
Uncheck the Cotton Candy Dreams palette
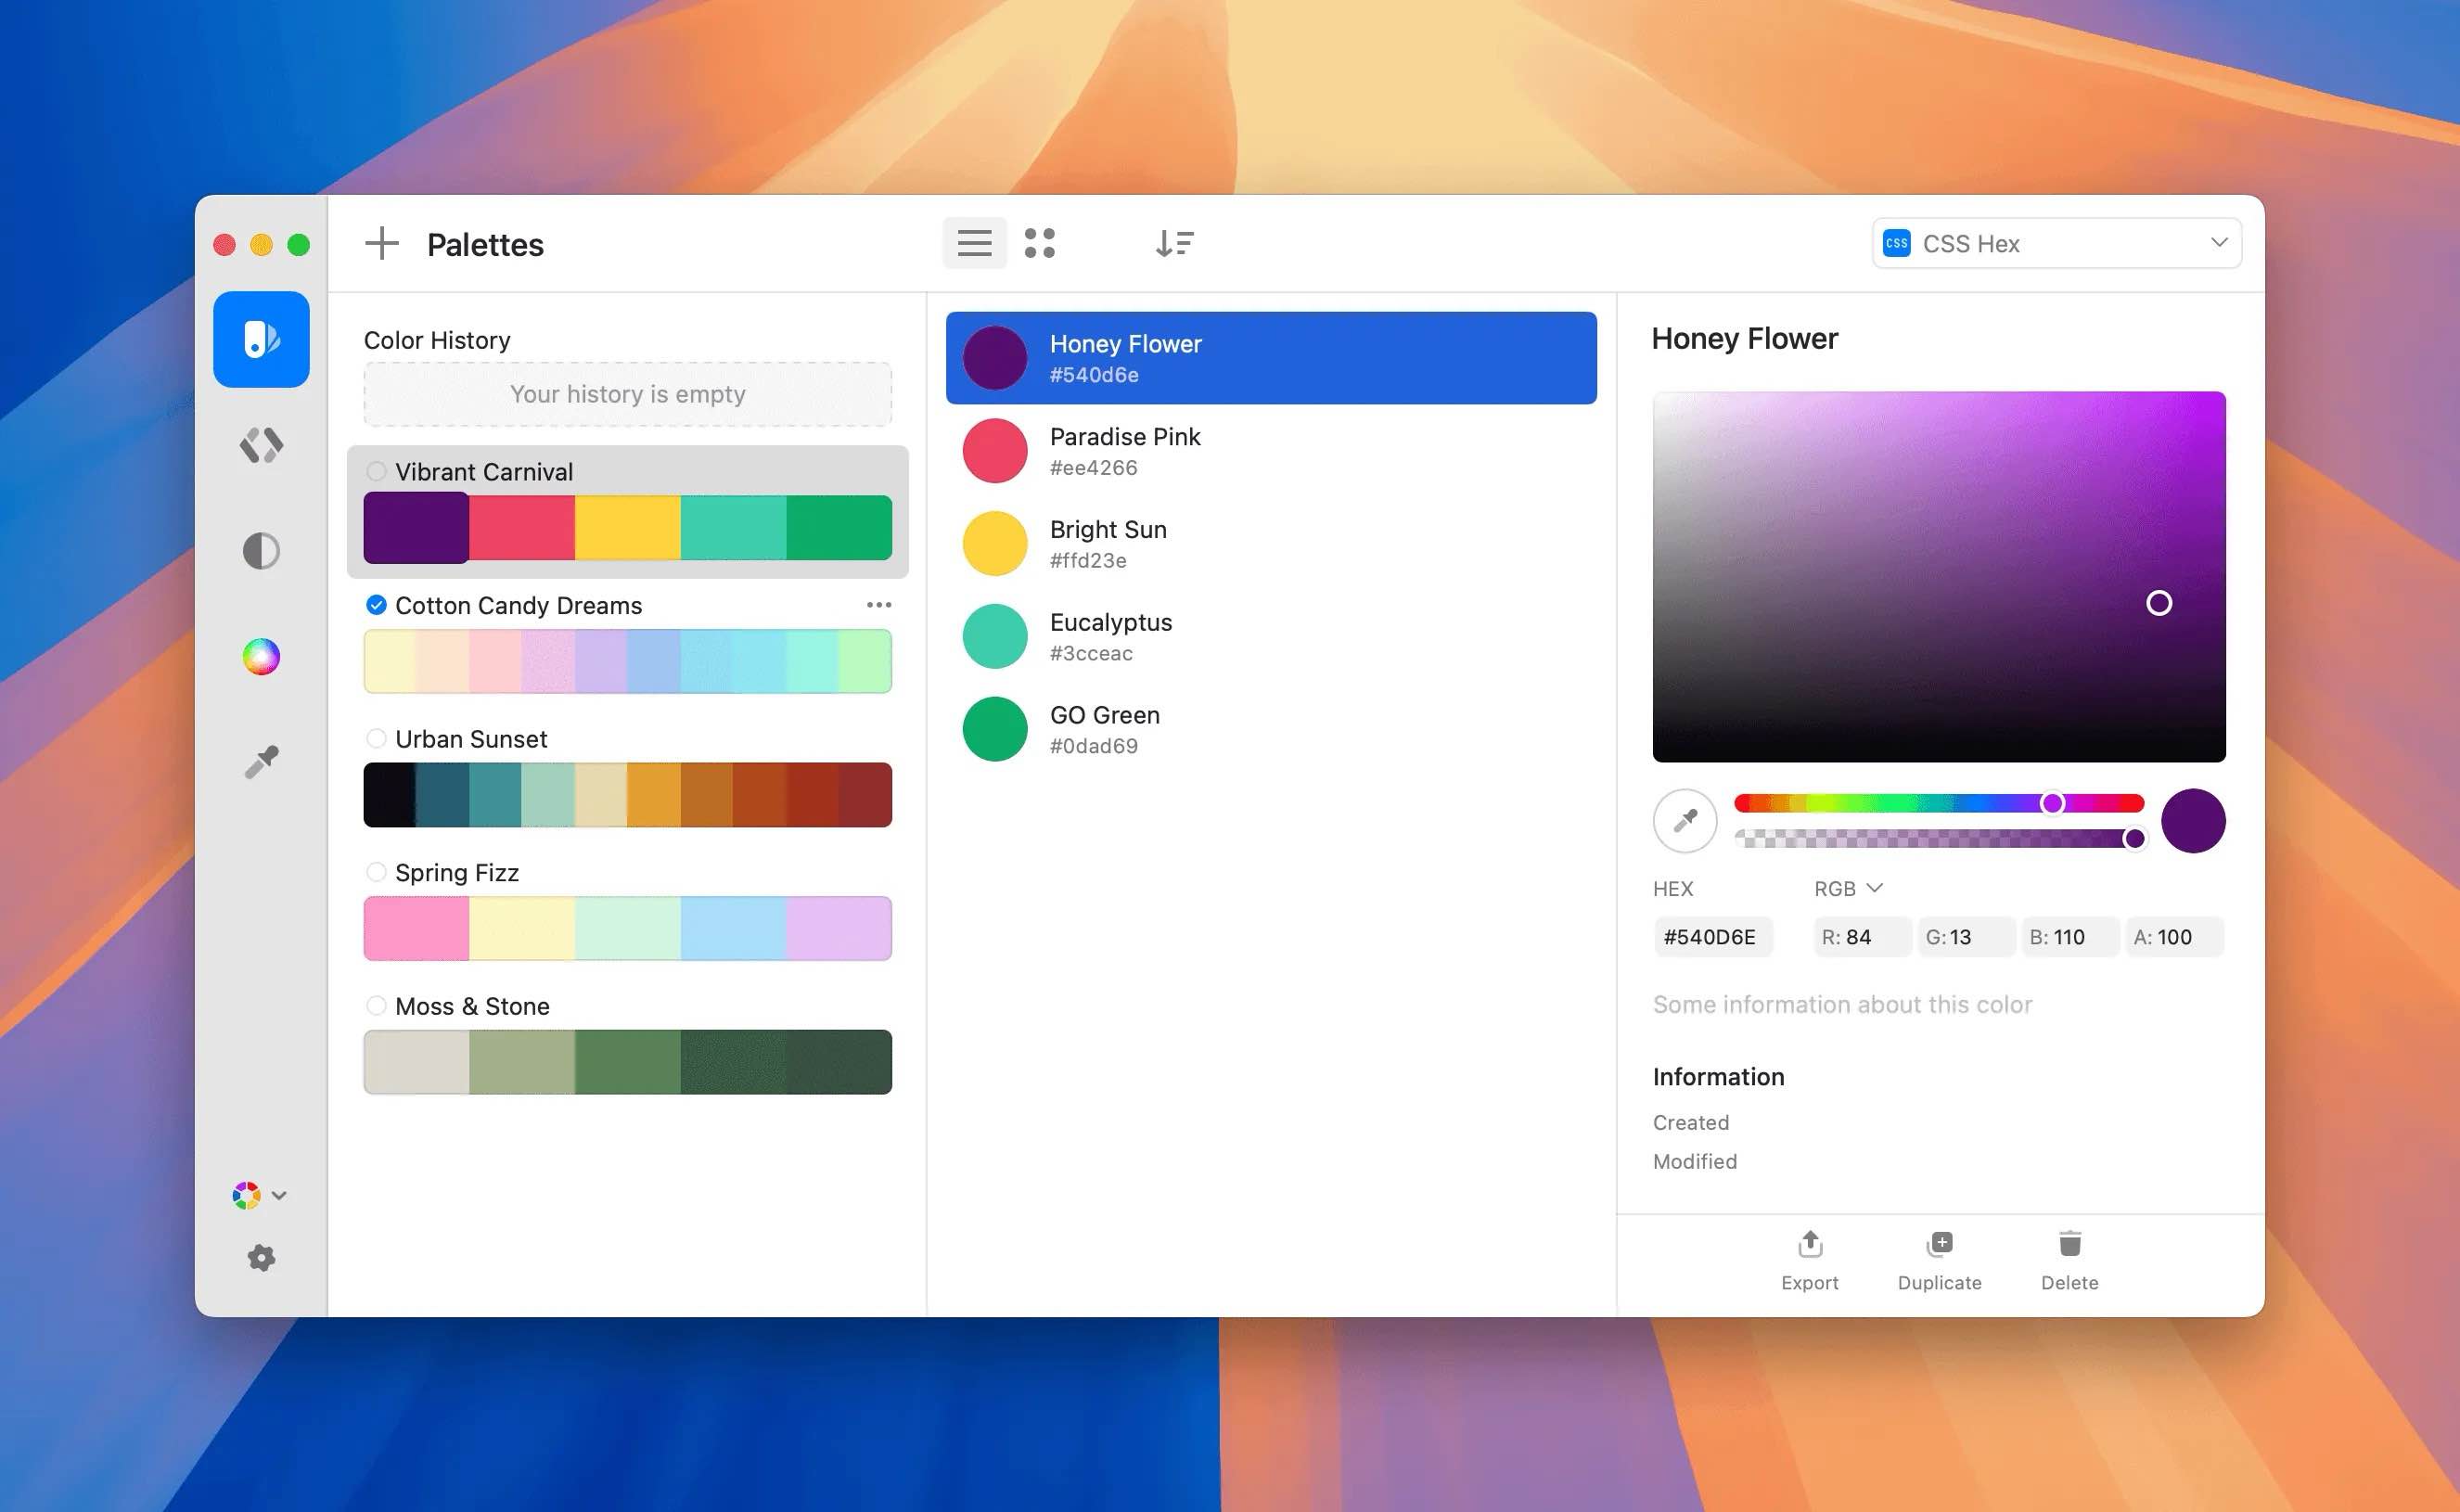377,604
